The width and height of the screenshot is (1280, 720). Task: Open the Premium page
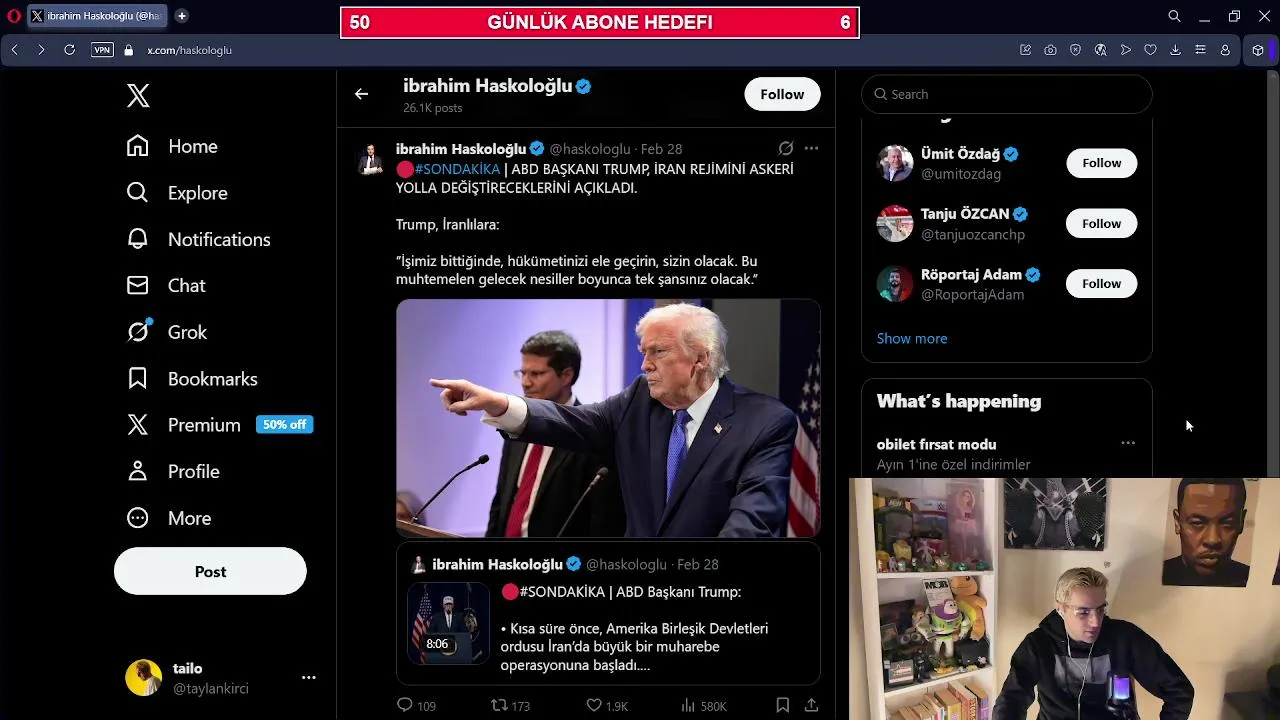click(184, 425)
